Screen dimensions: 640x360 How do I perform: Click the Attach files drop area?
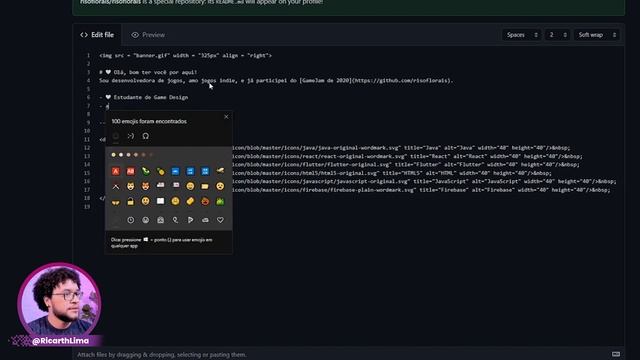pyautogui.click(x=348, y=354)
